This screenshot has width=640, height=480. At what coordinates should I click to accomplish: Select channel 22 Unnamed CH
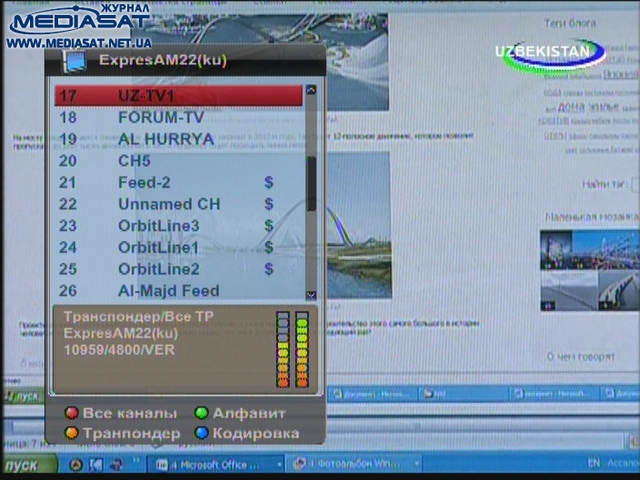(178, 204)
